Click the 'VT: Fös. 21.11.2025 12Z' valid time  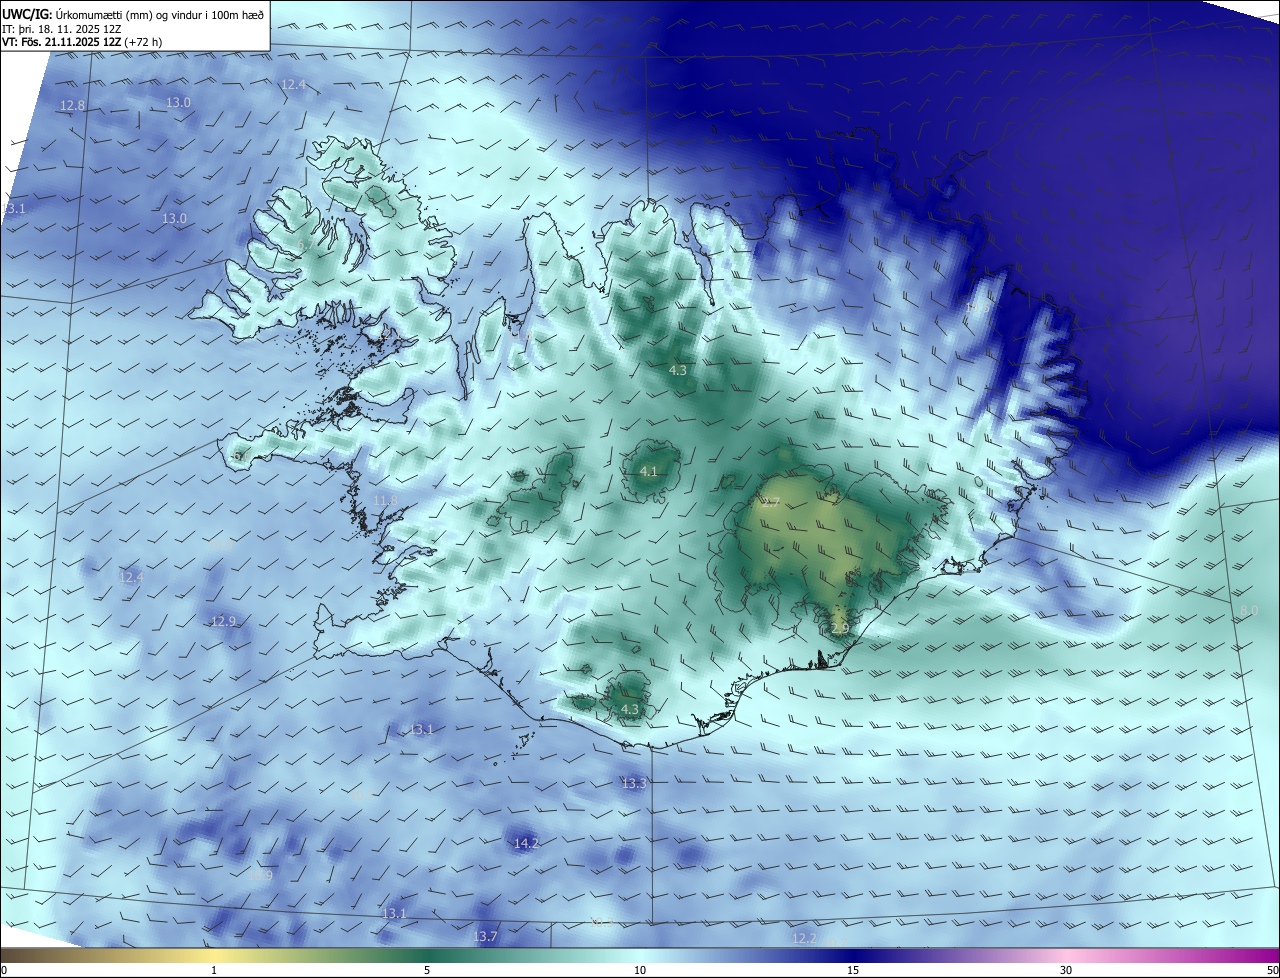coord(62,42)
